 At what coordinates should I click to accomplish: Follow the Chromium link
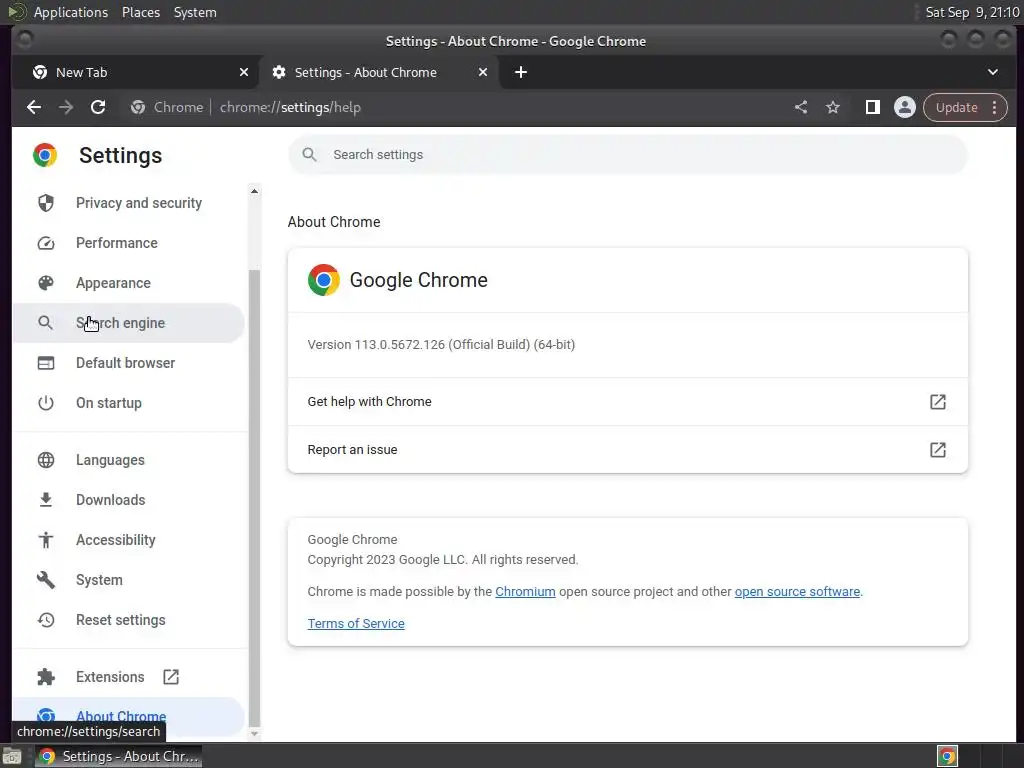525,592
